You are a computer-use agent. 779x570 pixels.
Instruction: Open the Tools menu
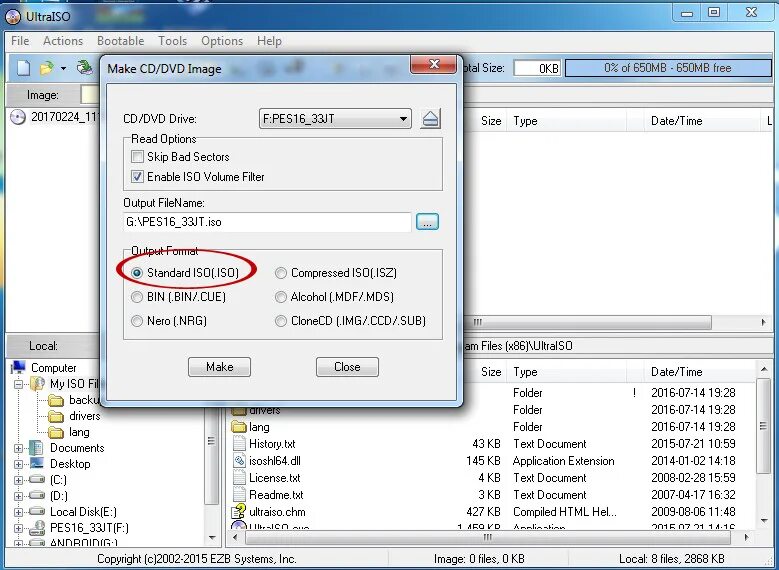click(x=172, y=41)
